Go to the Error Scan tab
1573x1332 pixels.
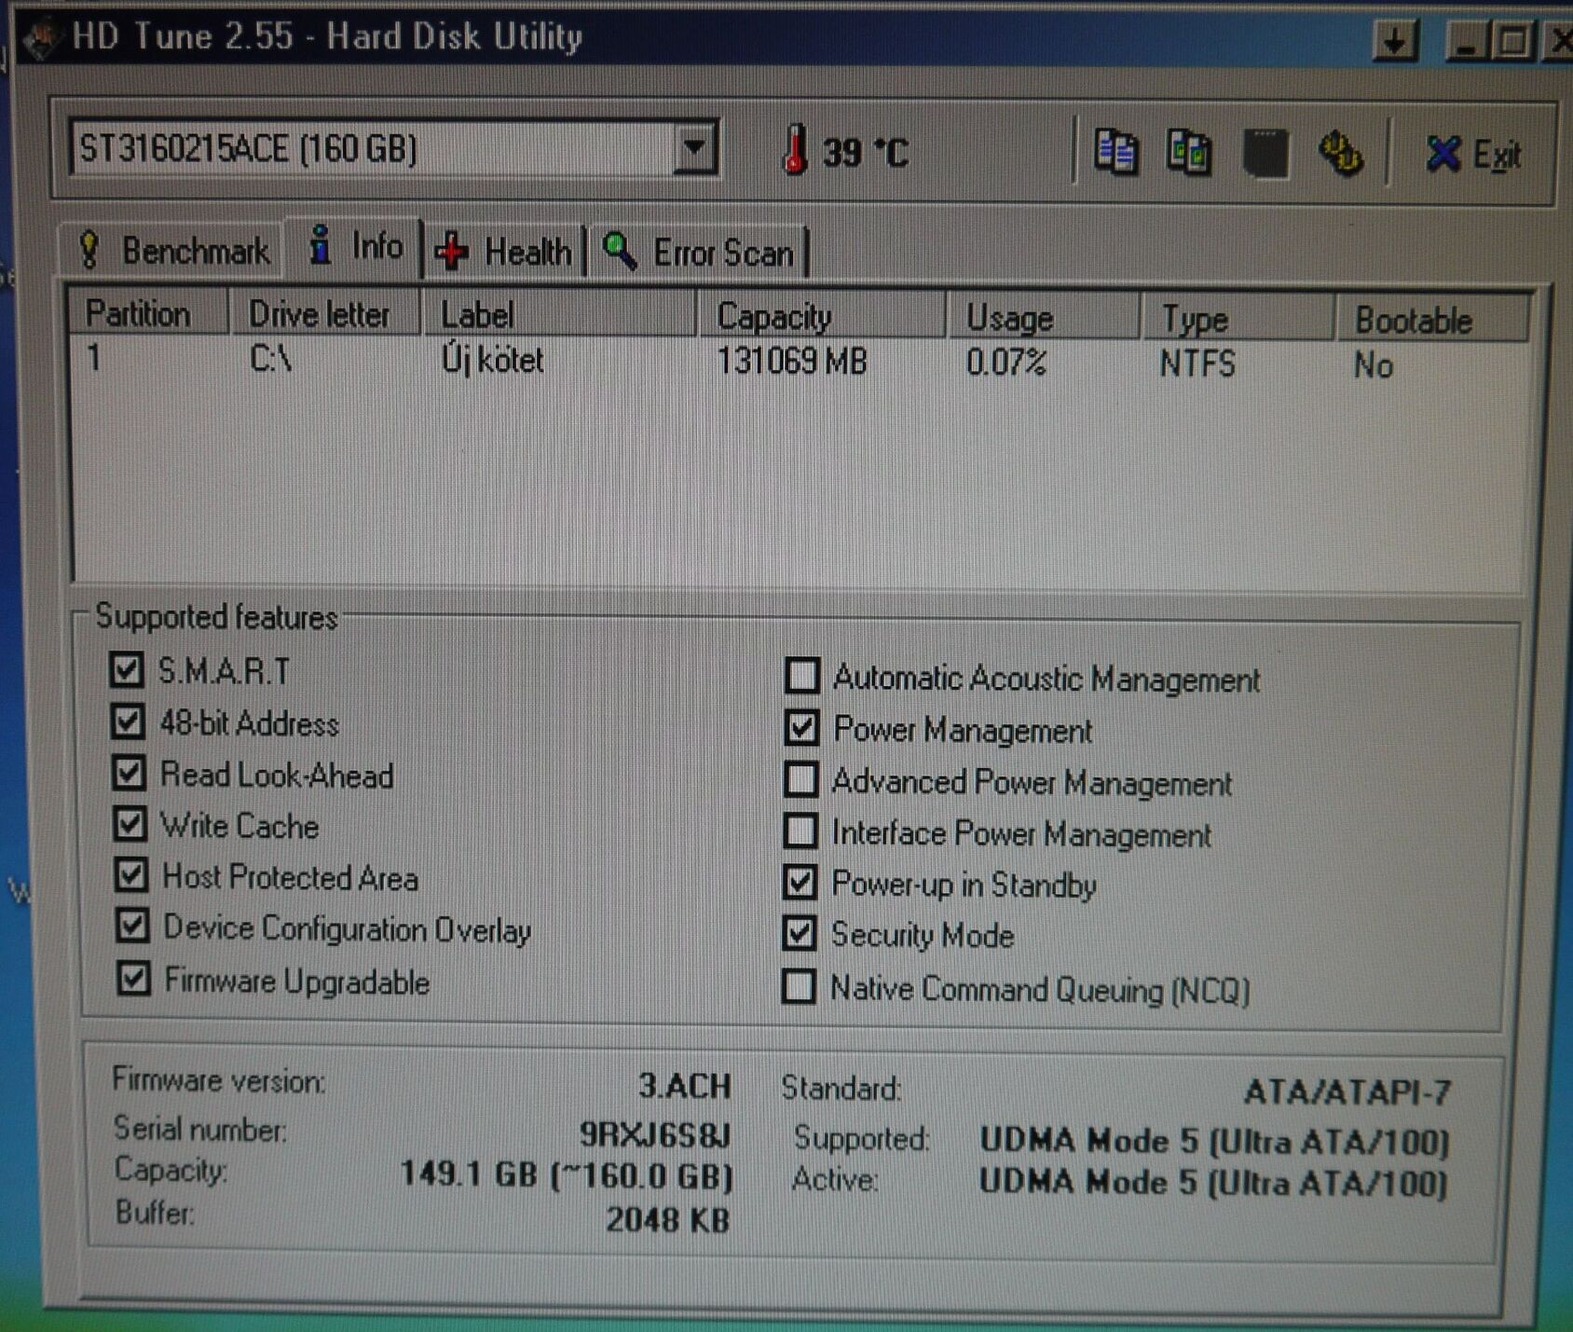pos(699,253)
